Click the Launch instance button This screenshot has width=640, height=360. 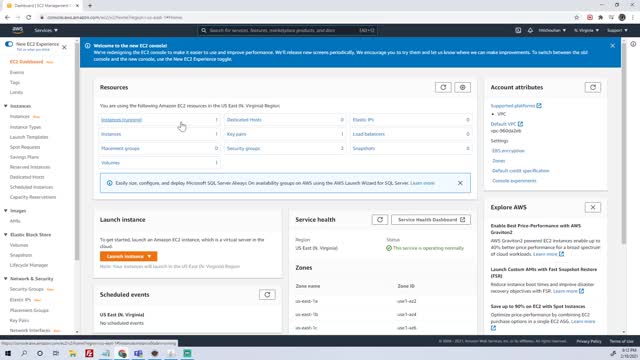click(x=128, y=256)
